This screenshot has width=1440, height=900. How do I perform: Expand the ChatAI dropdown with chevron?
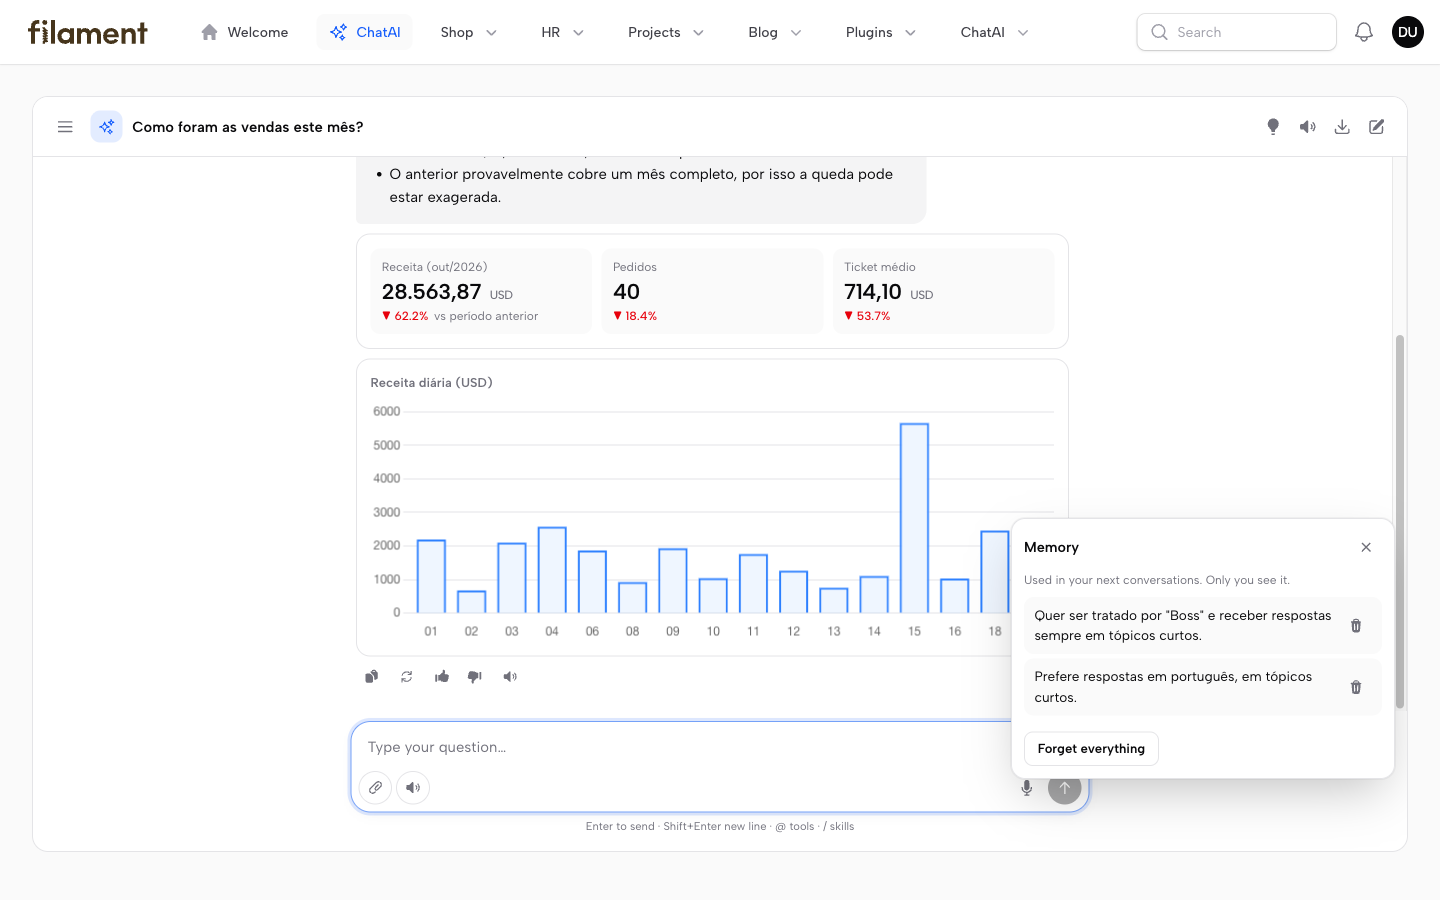[994, 32]
